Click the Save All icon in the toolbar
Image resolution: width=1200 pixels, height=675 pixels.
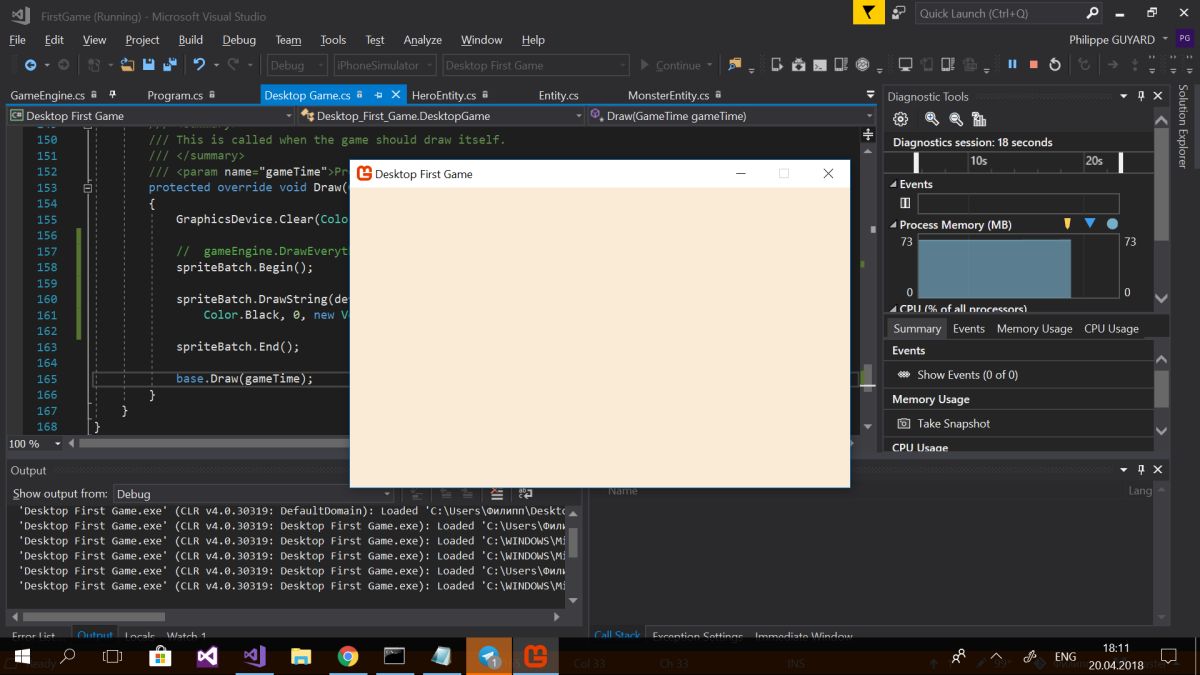[168, 65]
